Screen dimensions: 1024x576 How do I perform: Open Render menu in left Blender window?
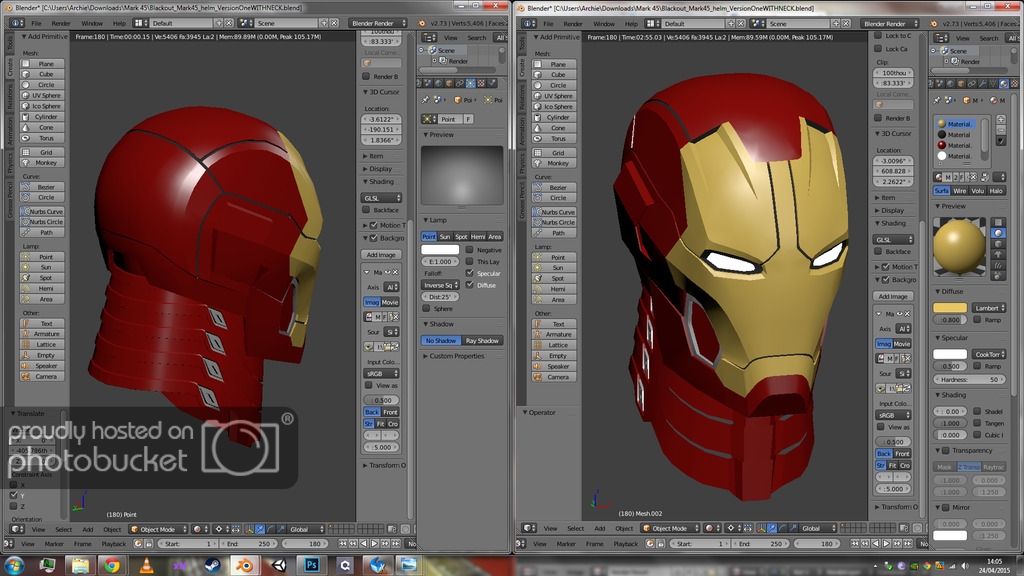coord(61,24)
